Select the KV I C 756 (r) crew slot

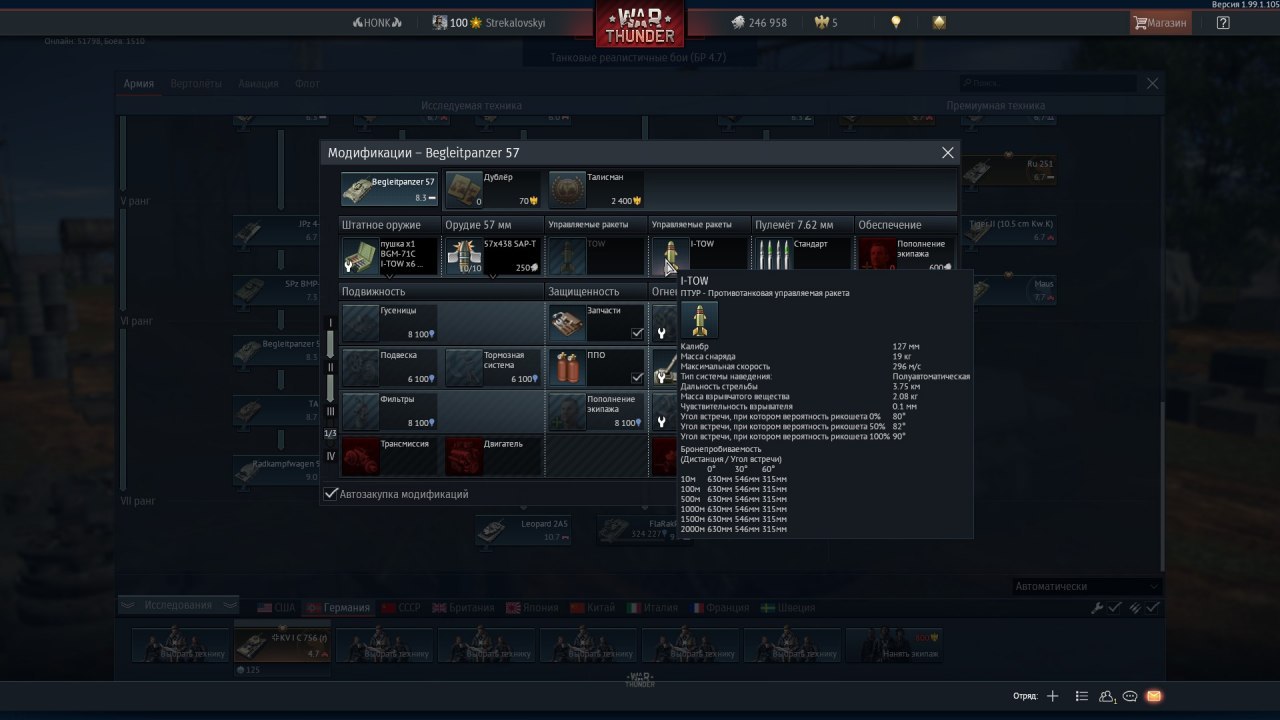tap(282, 644)
